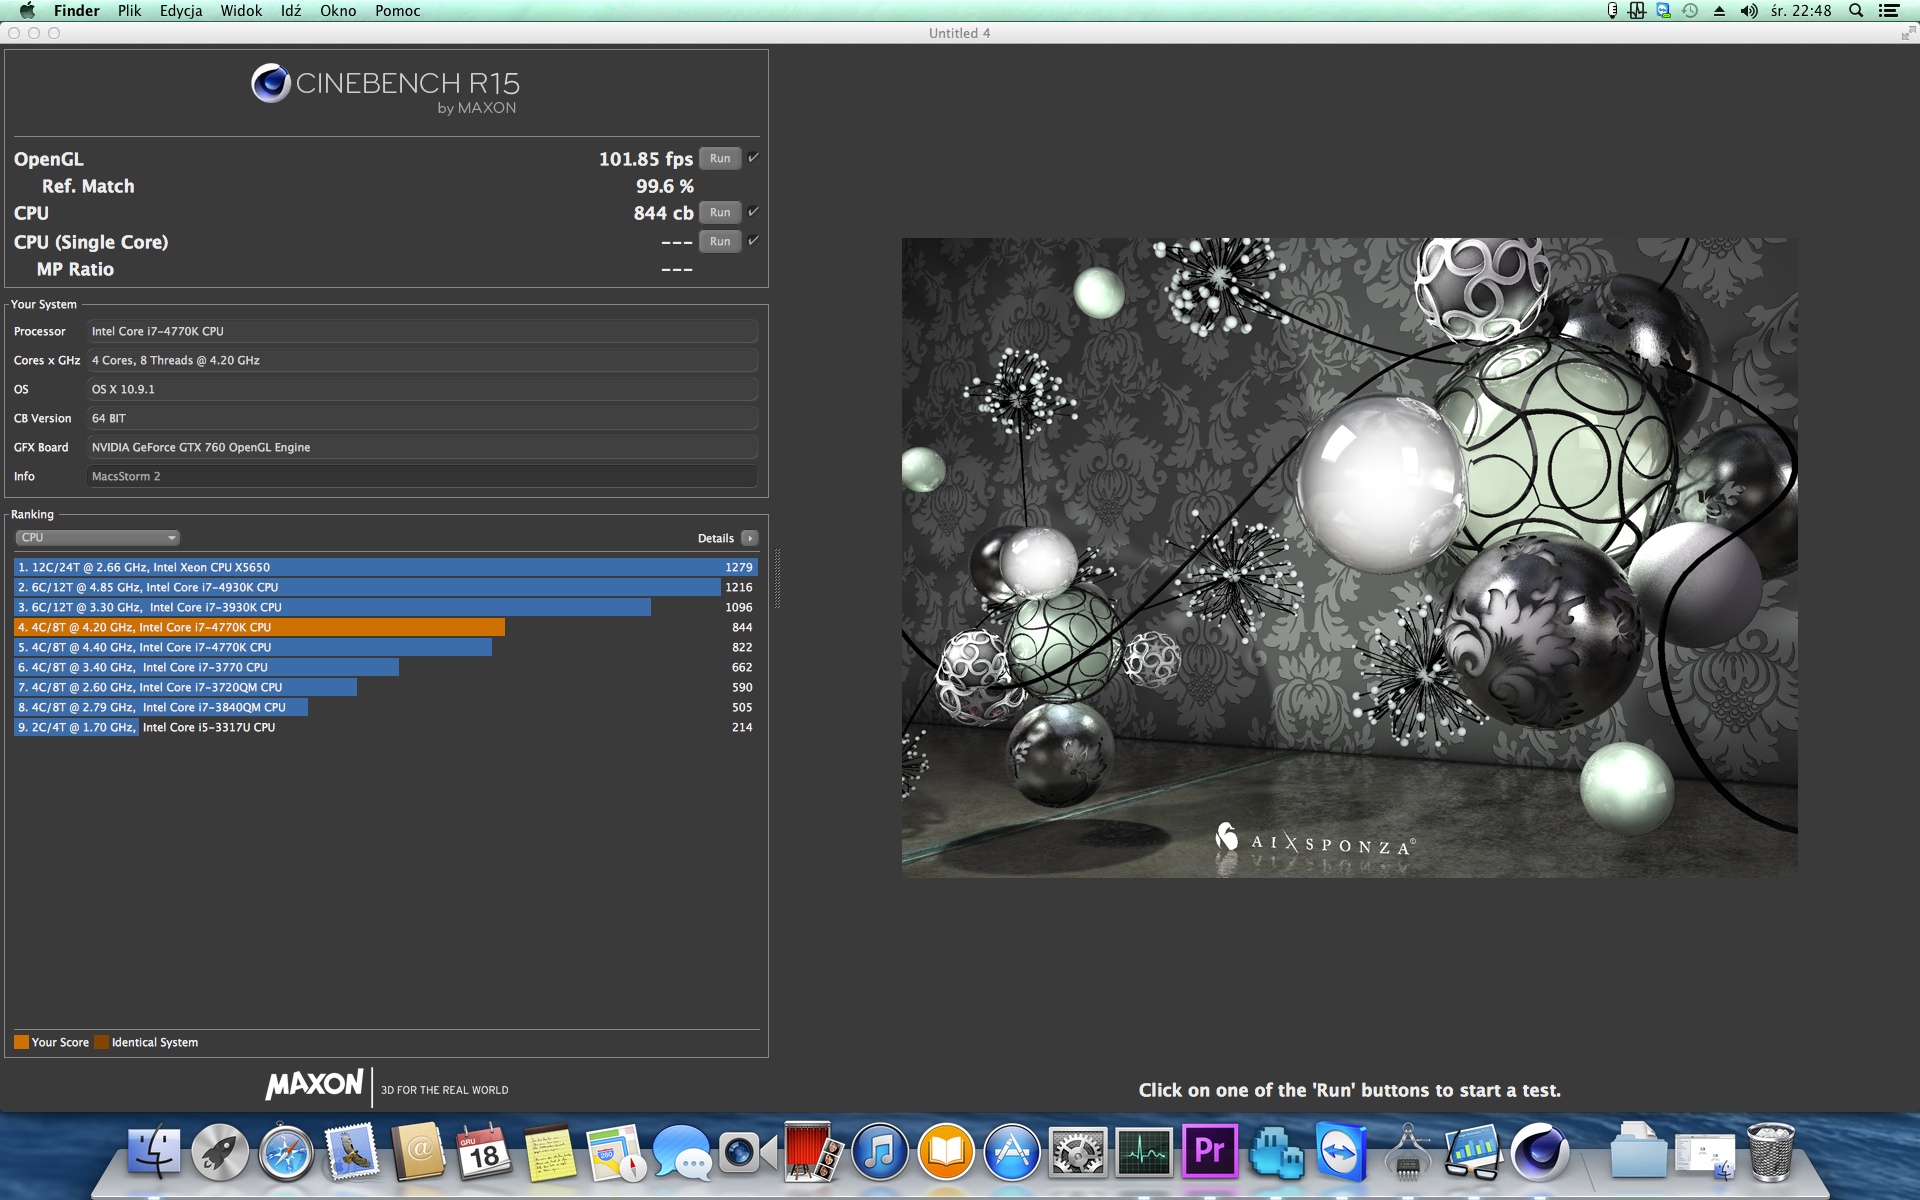Open iTunes music note icon
1920x1200 pixels.
coord(880,1152)
